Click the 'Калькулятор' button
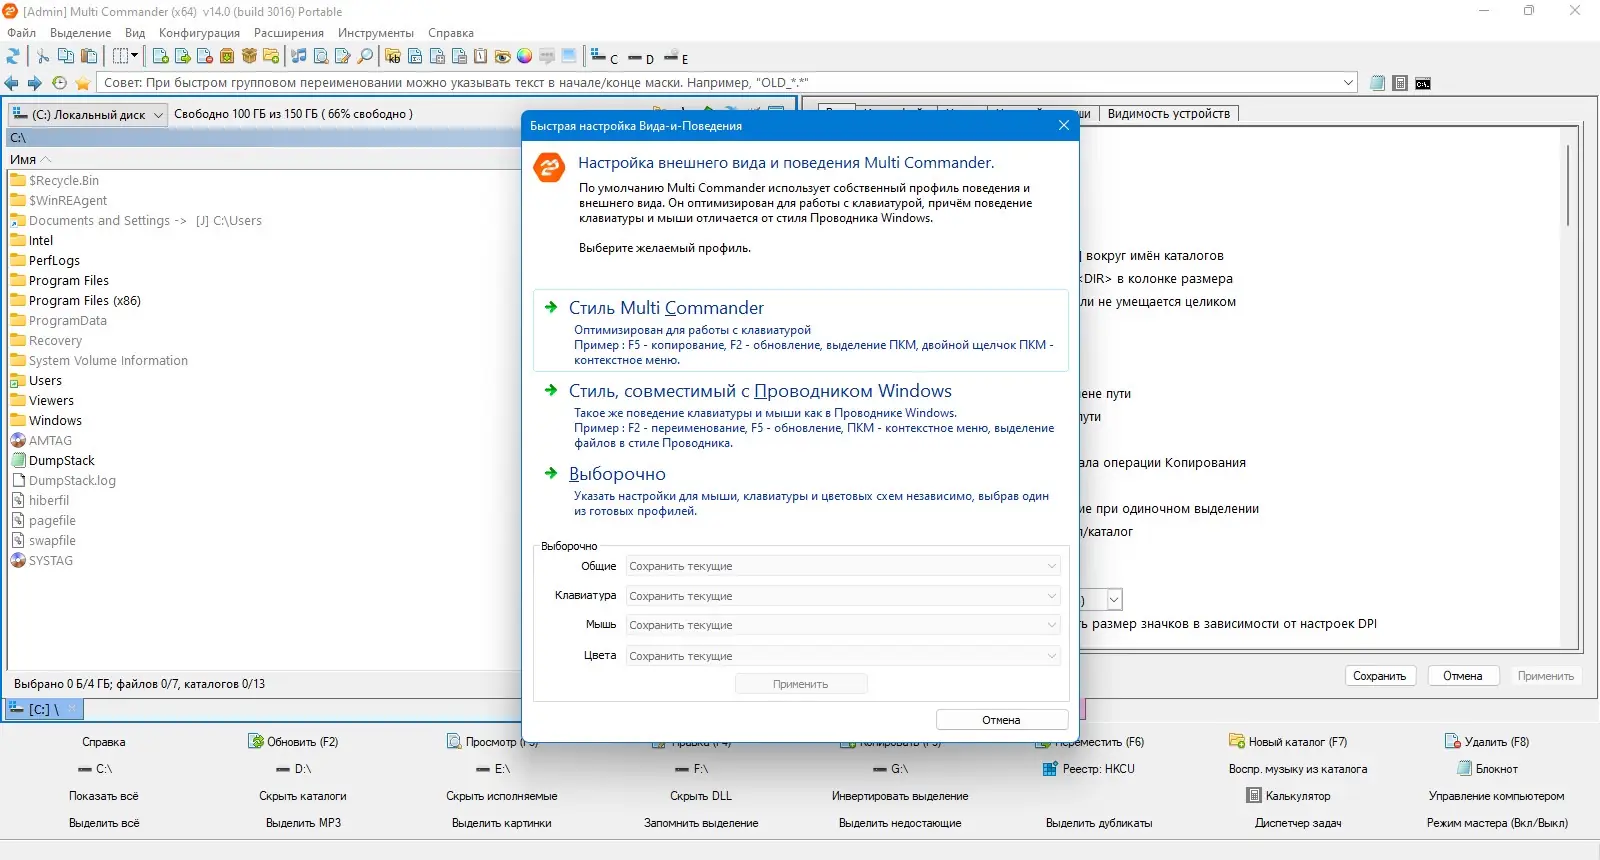Image resolution: width=1600 pixels, height=860 pixels. pyautogui.click(x=1288, y=796)
